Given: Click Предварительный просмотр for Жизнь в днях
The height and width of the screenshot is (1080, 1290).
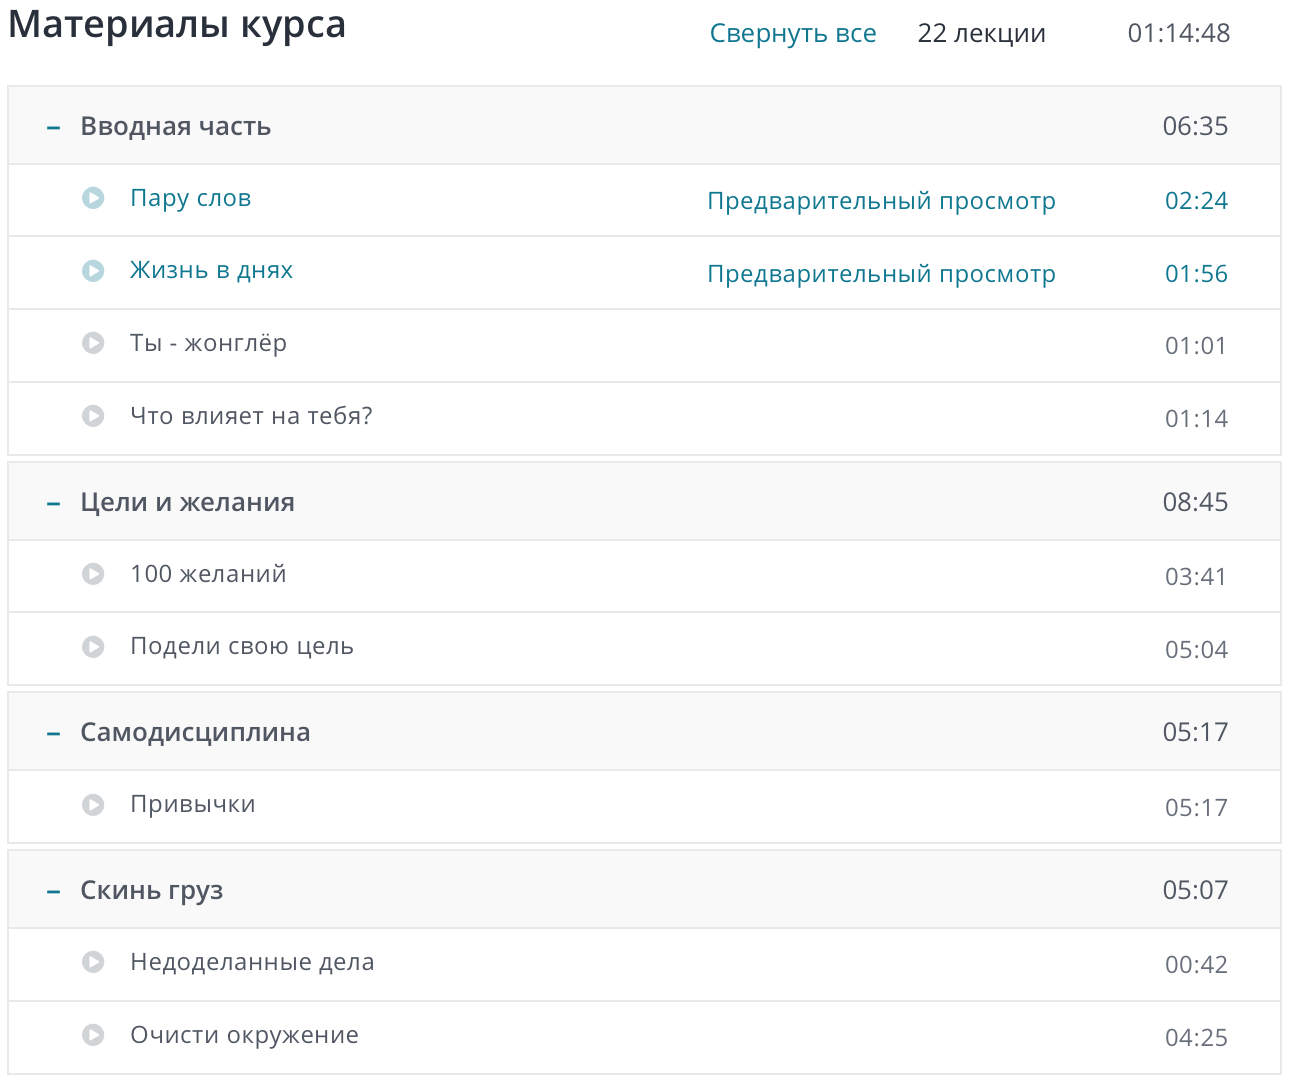Looking at the screenshot, I should 881,274.
